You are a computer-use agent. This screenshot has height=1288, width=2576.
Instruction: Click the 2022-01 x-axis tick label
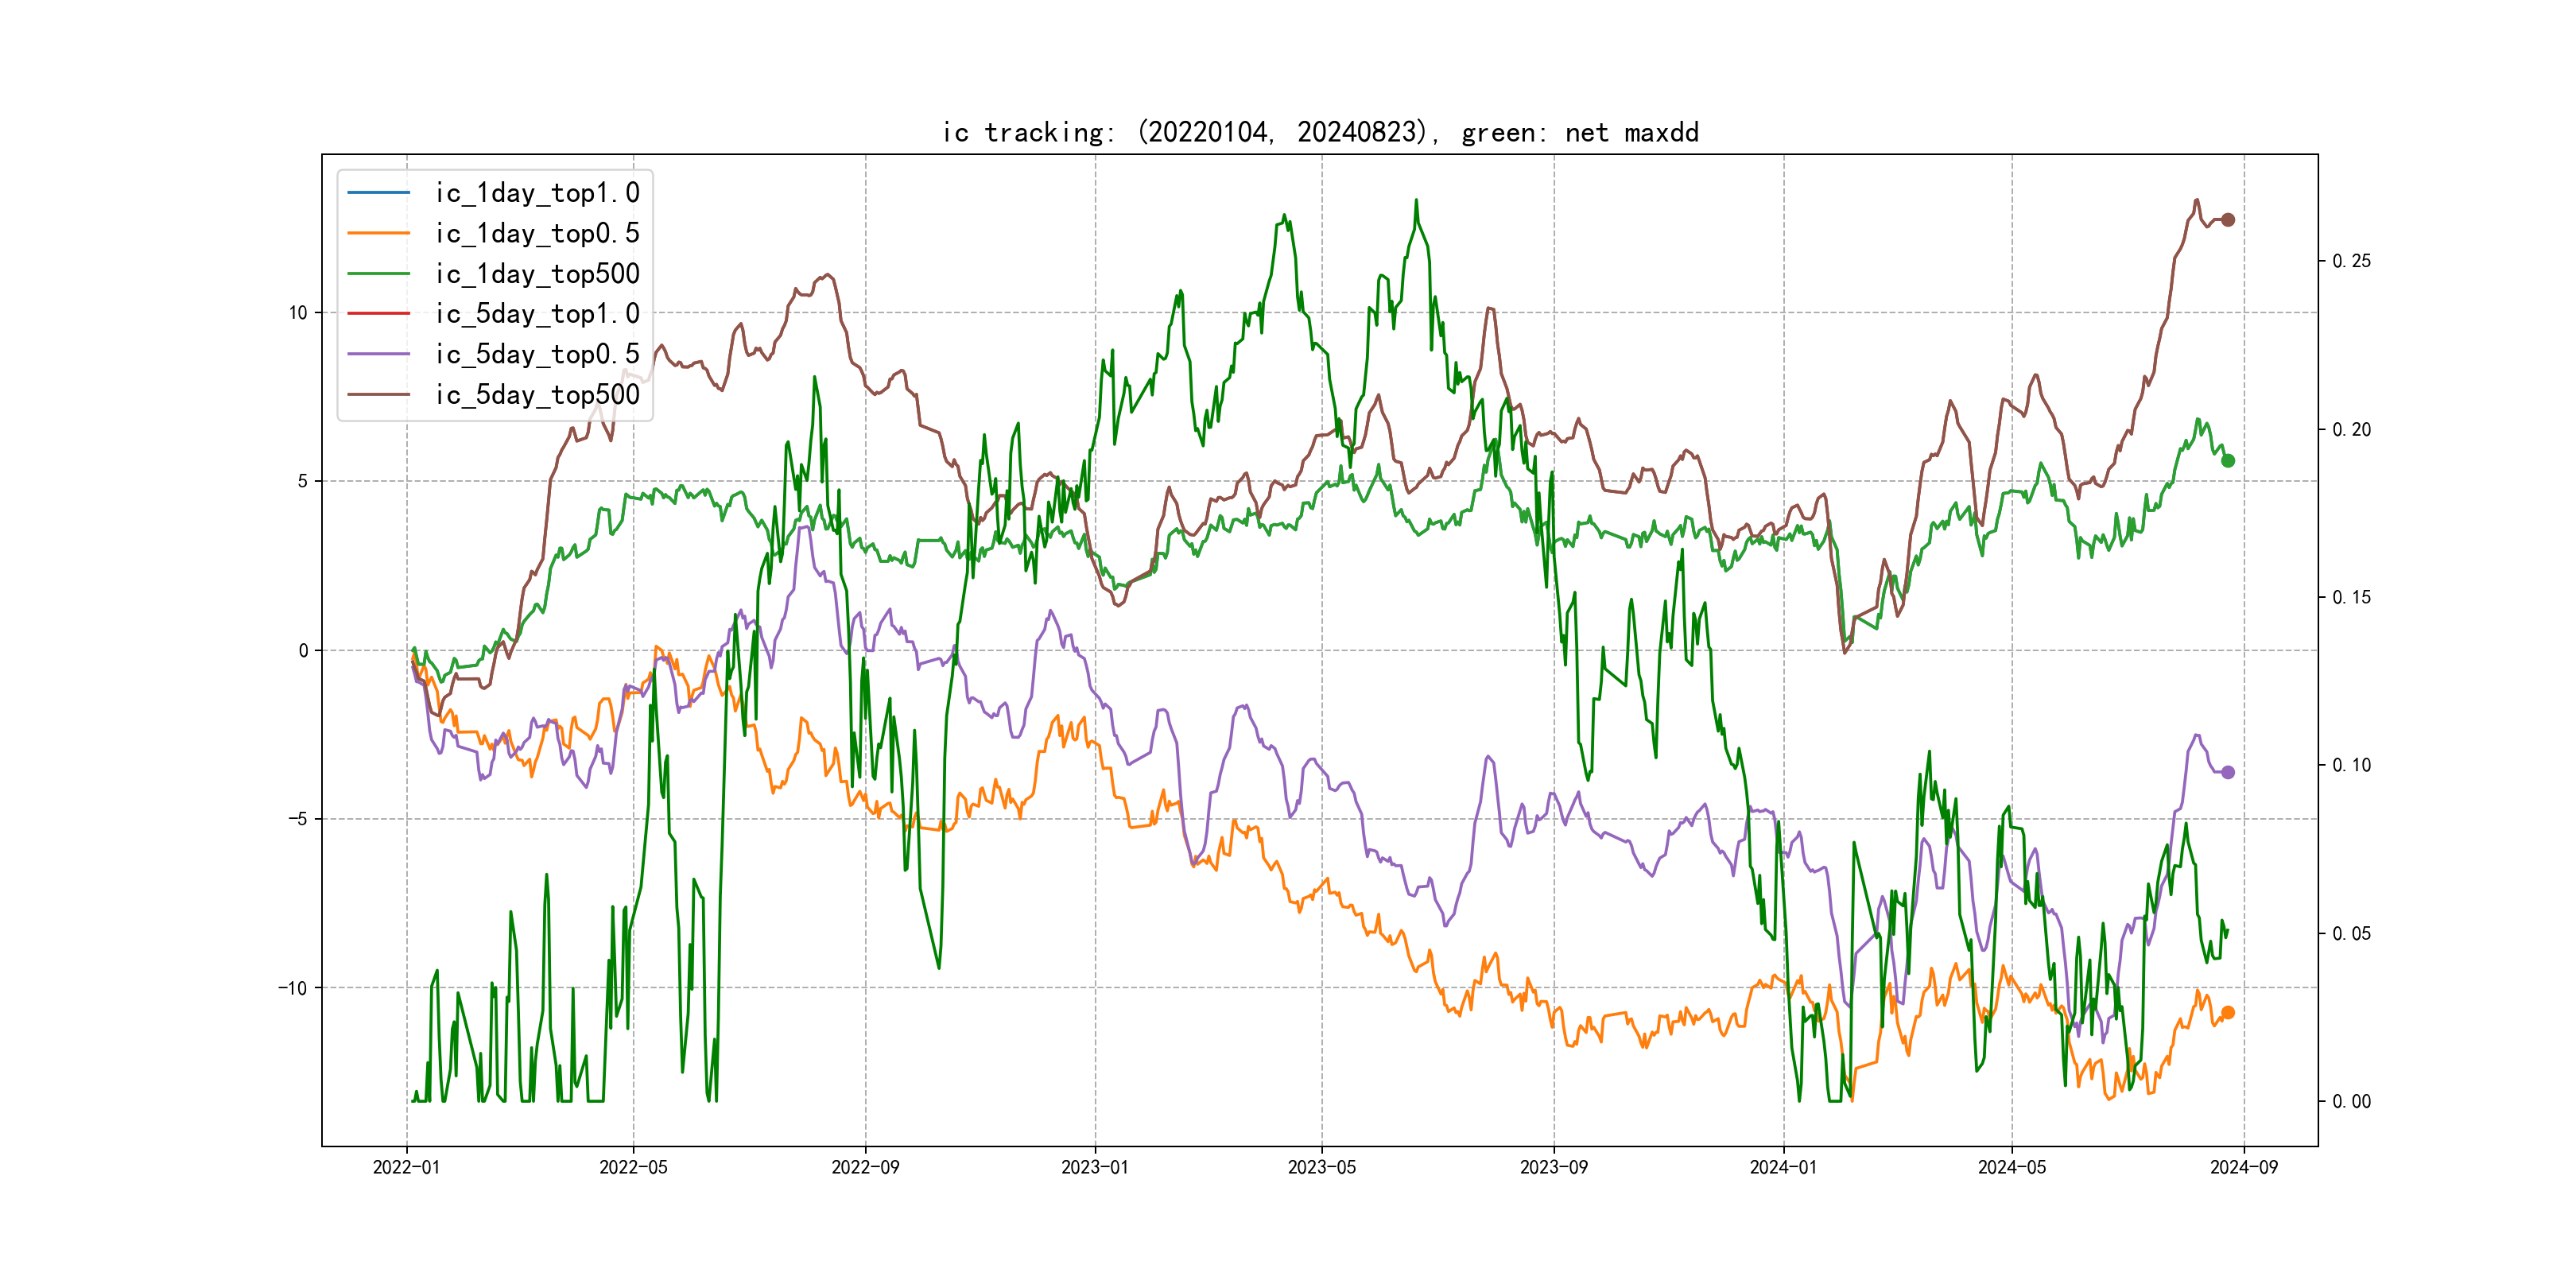coord(406,1167)
